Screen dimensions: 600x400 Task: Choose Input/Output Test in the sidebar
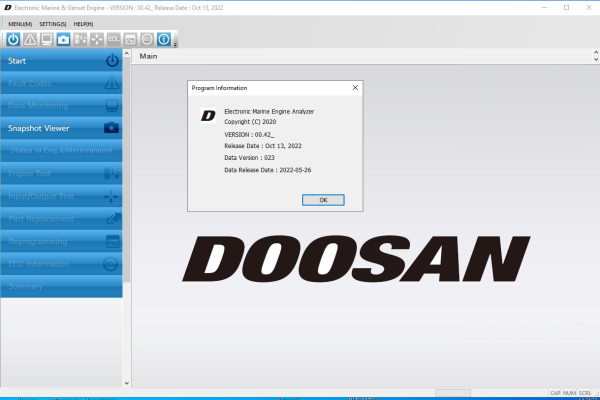[x=61, y=196]
